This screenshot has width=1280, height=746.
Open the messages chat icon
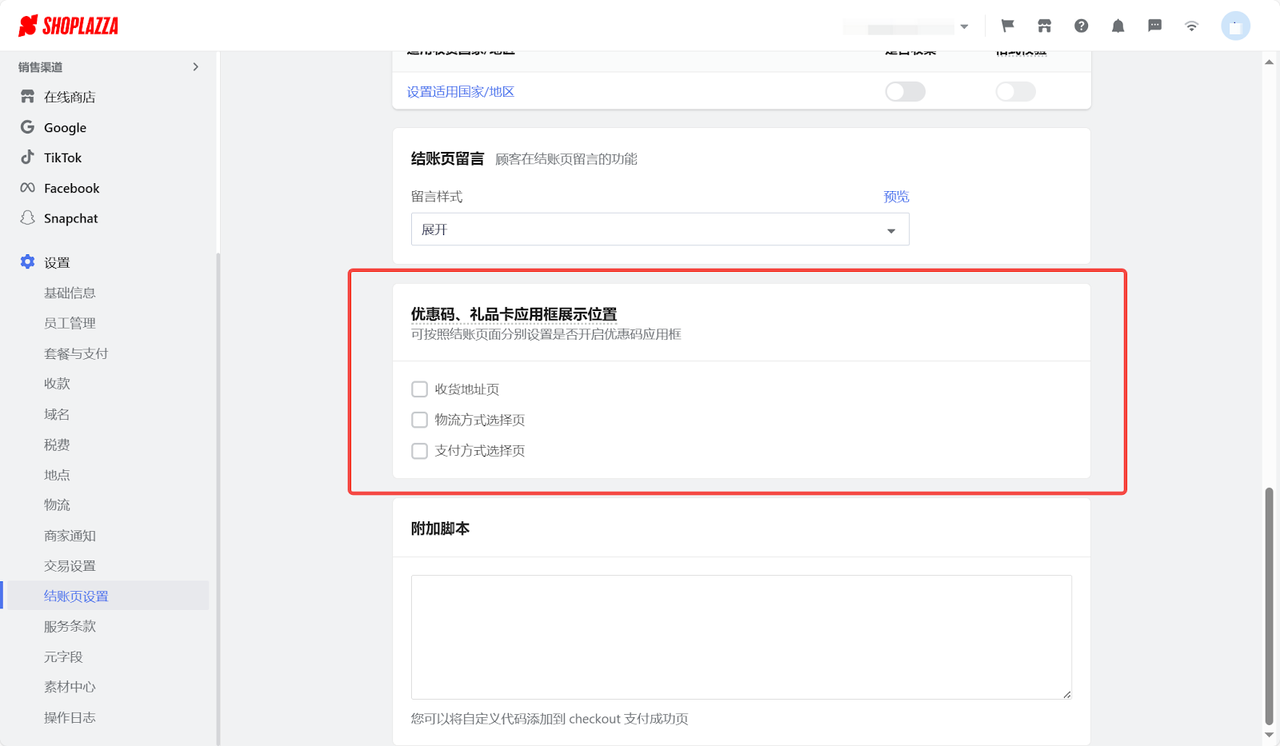pos(1154,25)
